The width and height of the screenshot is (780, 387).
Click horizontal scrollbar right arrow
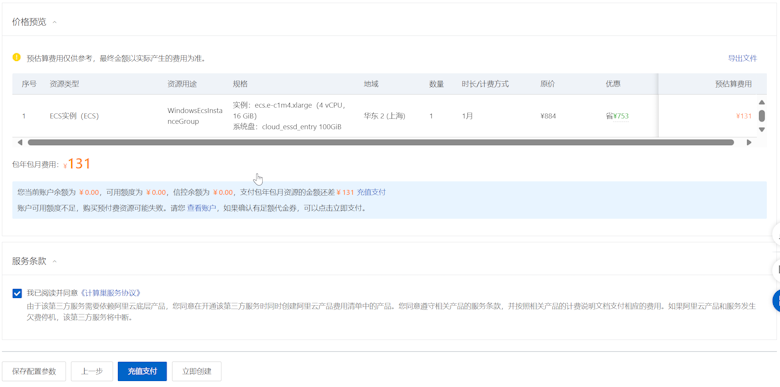749,142
